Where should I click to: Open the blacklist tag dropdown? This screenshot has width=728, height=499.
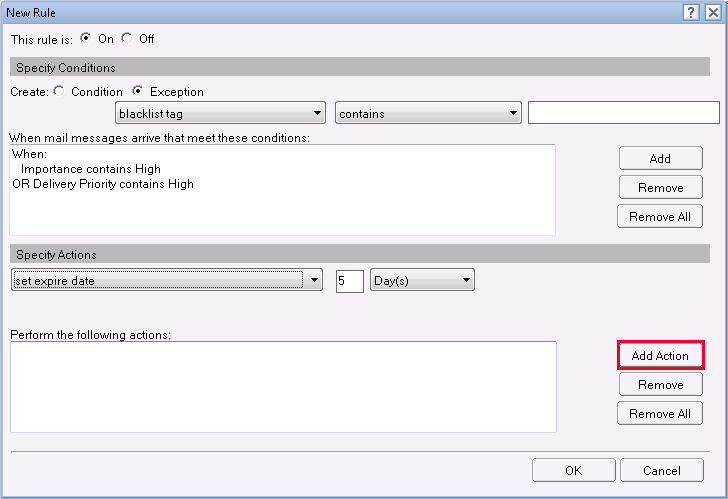[221, 113]
